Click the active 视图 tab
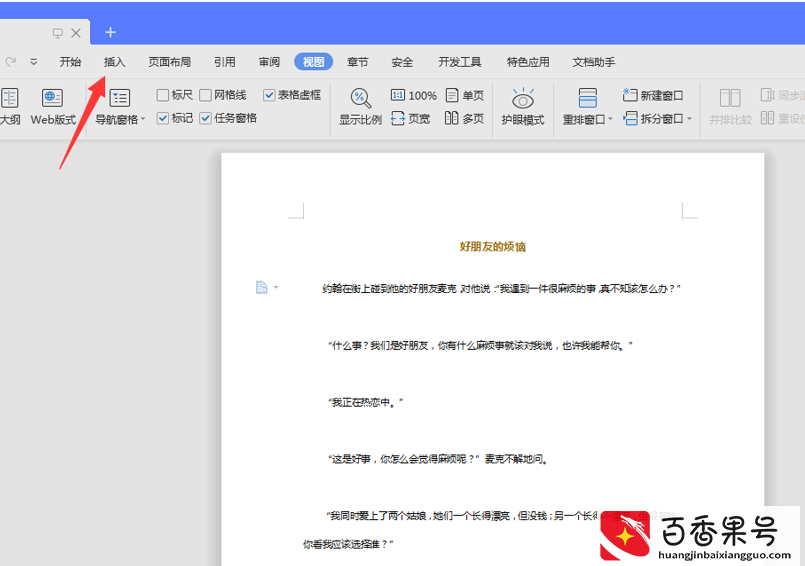Image resolution: width=805 pixels, height=566 pixels. (313, 62)
